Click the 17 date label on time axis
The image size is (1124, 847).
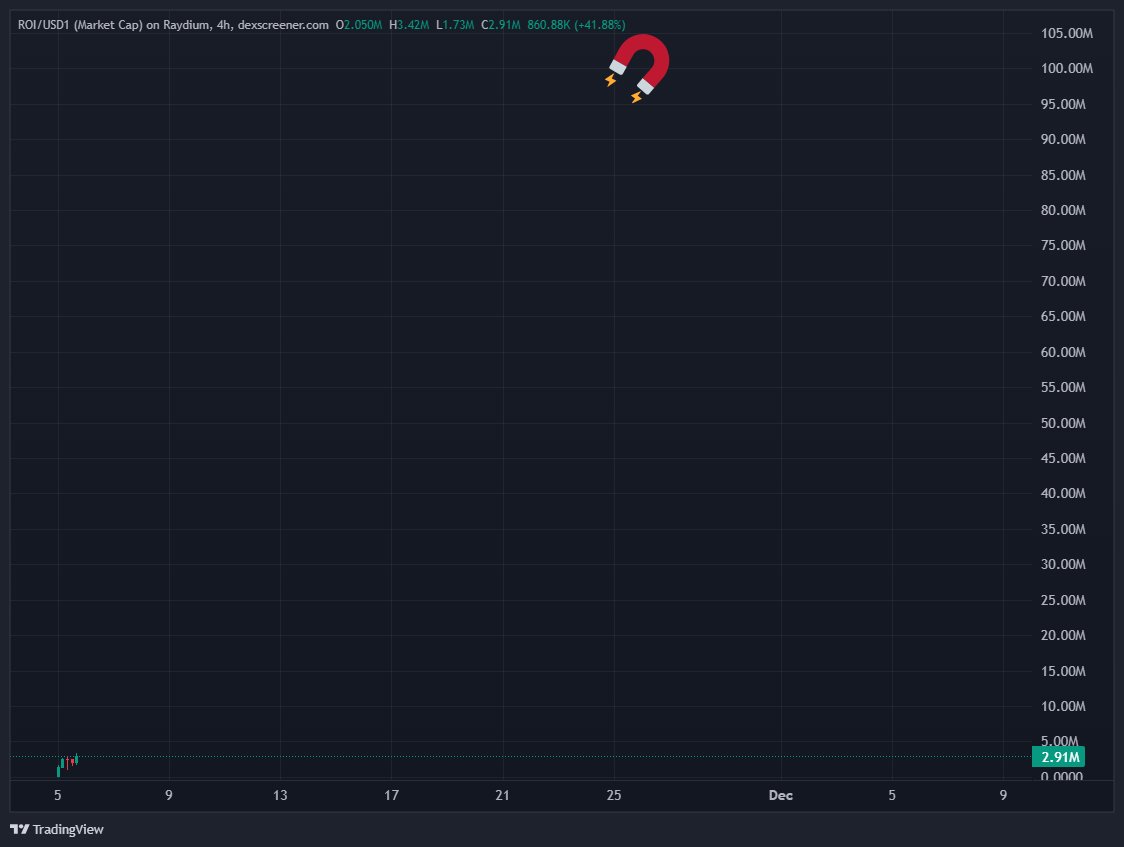(391, 795)
